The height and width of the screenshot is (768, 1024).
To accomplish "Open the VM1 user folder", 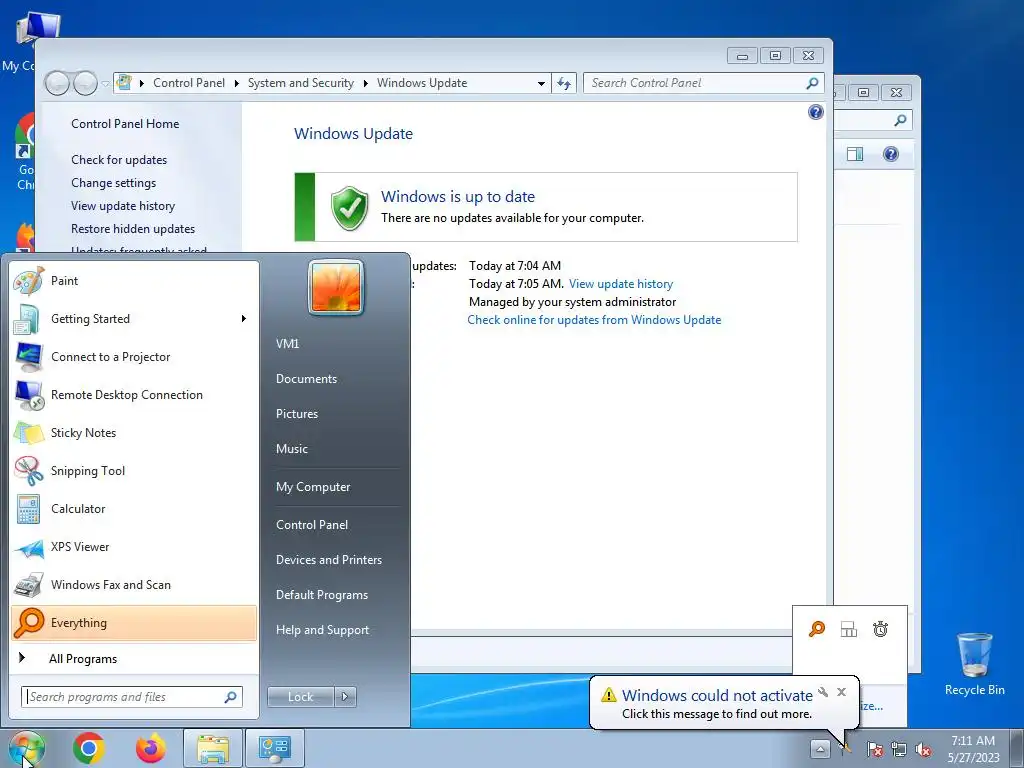I will (287, 344).
